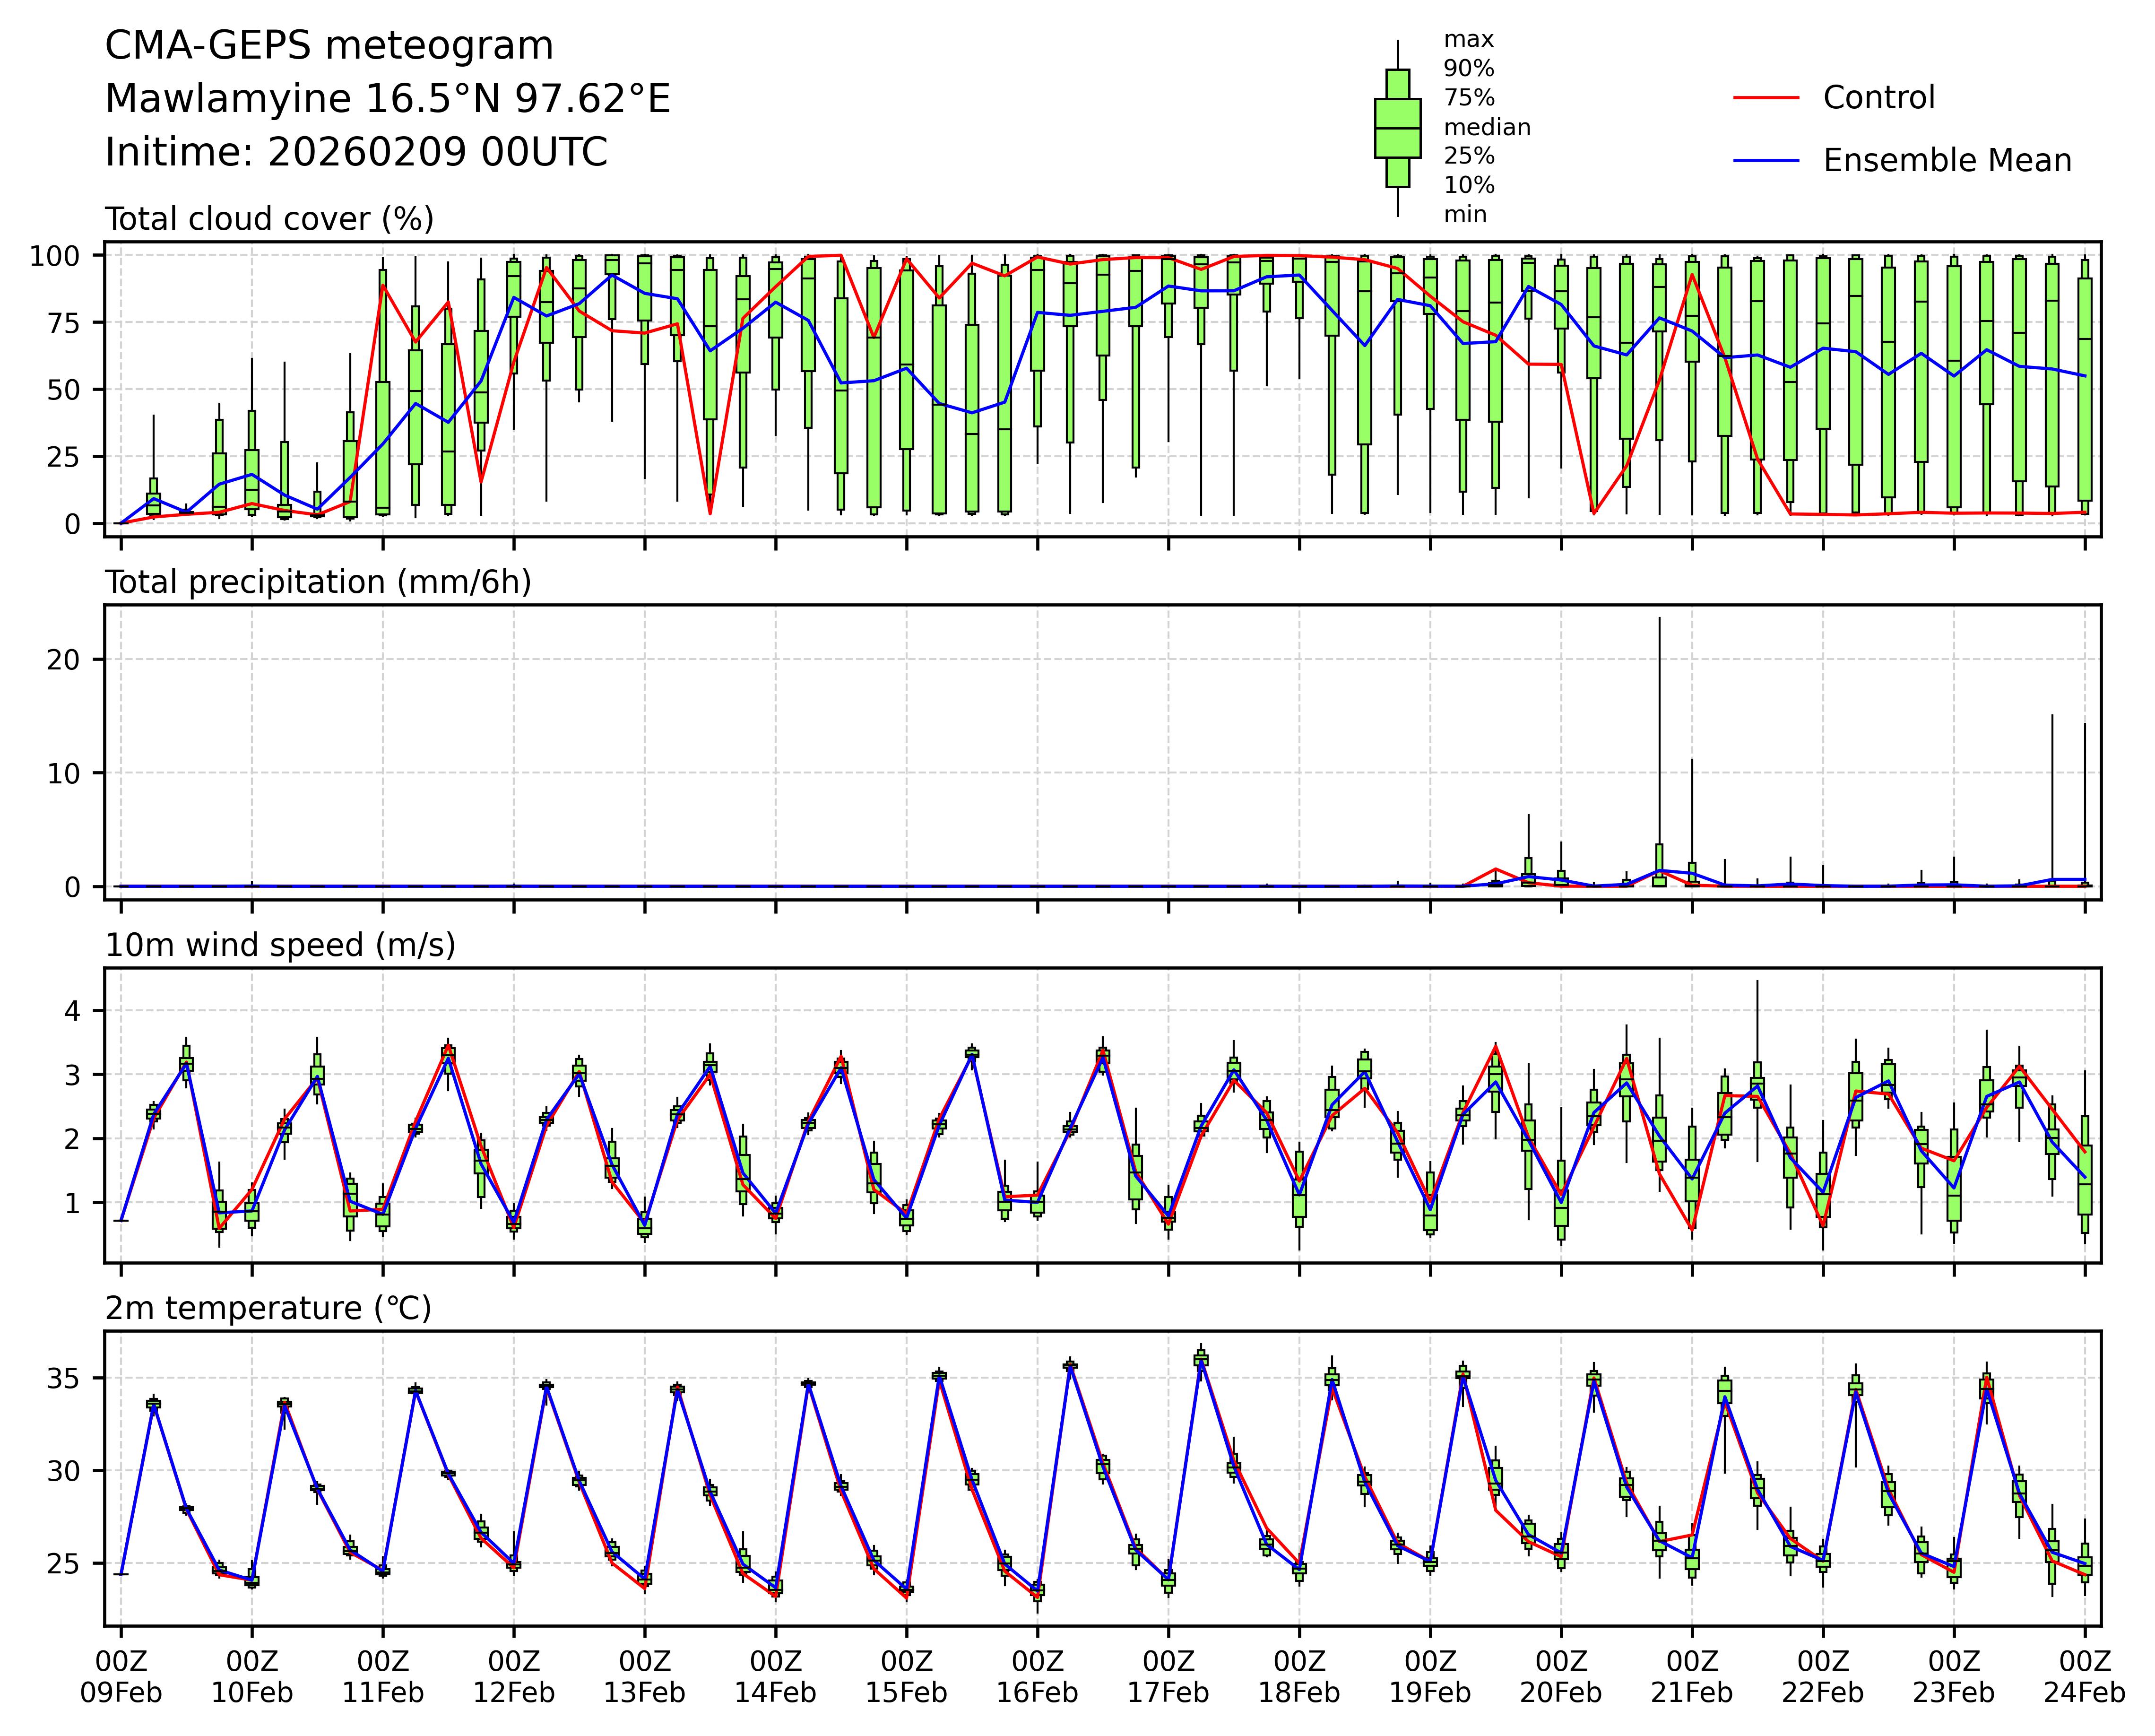Click the 'median' label in the legend
Image resolution: width=2155 pixels, height=1736 pixels.
point(1486,127)
